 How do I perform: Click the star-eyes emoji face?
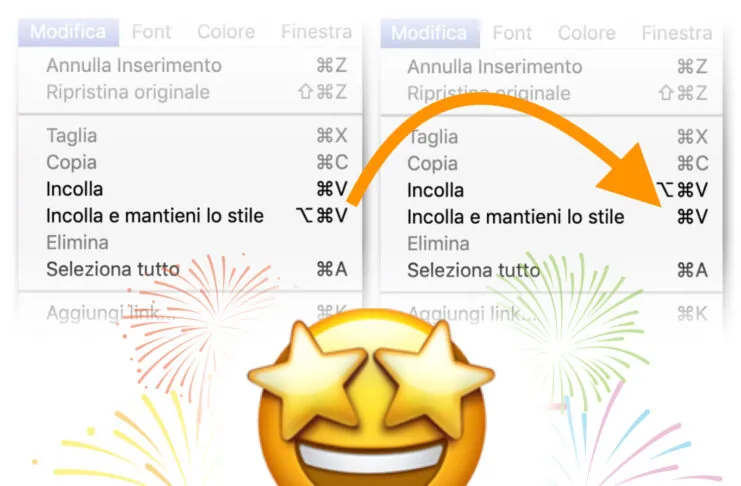click(x=371, y=399)
